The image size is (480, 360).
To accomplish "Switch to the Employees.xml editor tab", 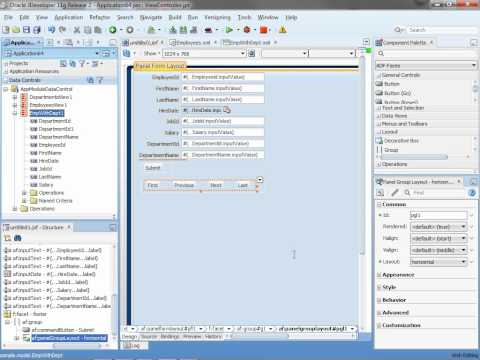I will pyautogui.click(x=193, y=43).
